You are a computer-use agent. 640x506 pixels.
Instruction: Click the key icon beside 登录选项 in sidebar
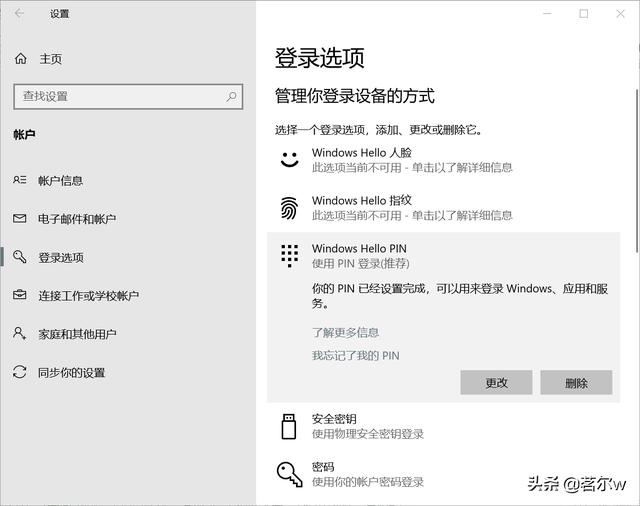coord(20,257)
